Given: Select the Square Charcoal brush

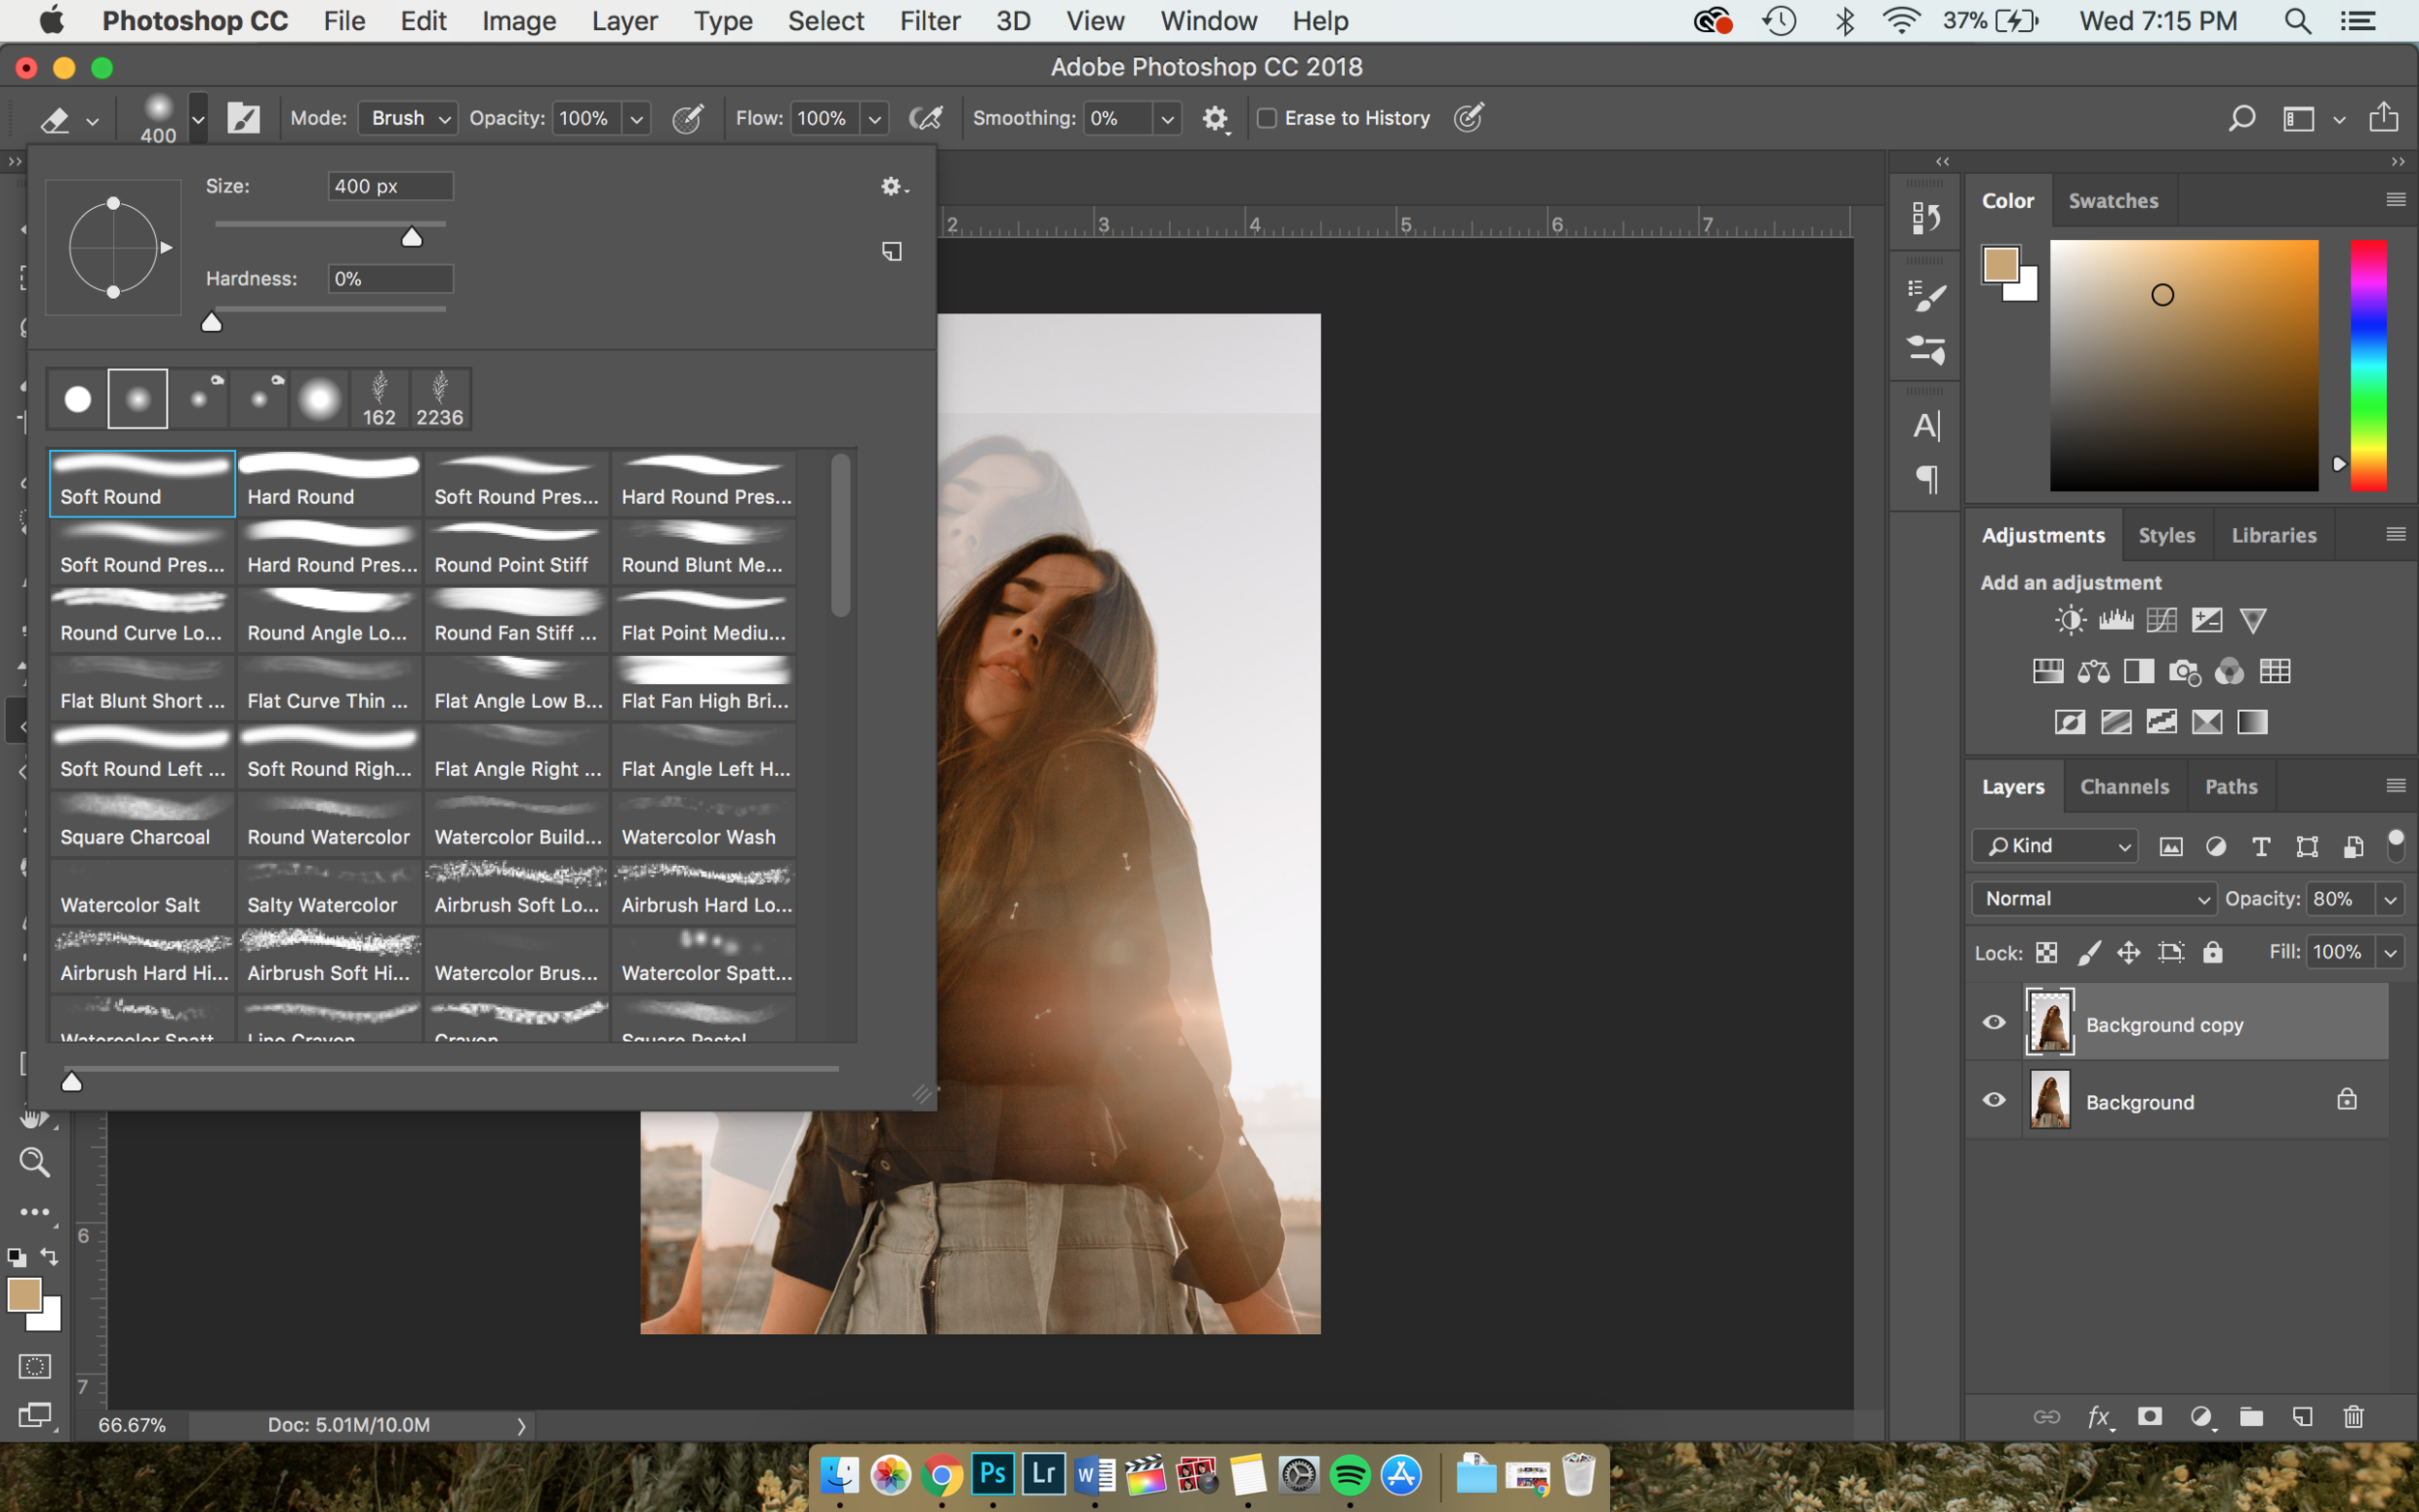Looking at the screenshot, I should tap(142, 823).
